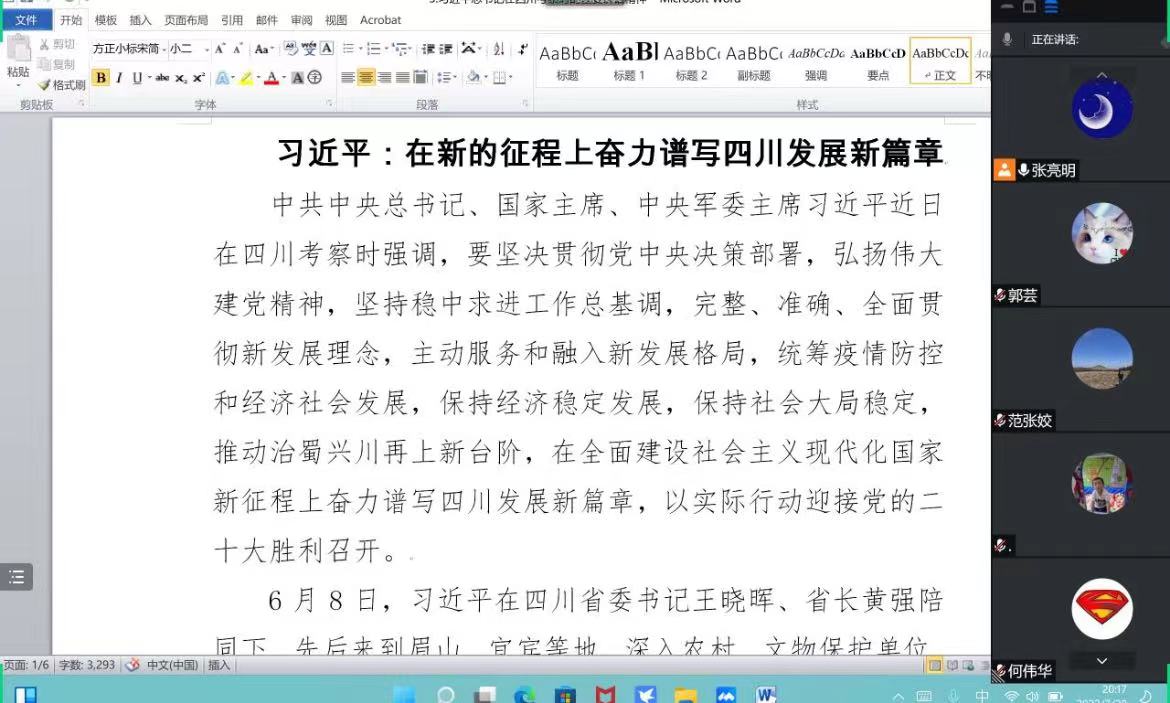Apply the 标题 1 heading style

point(629,61)
